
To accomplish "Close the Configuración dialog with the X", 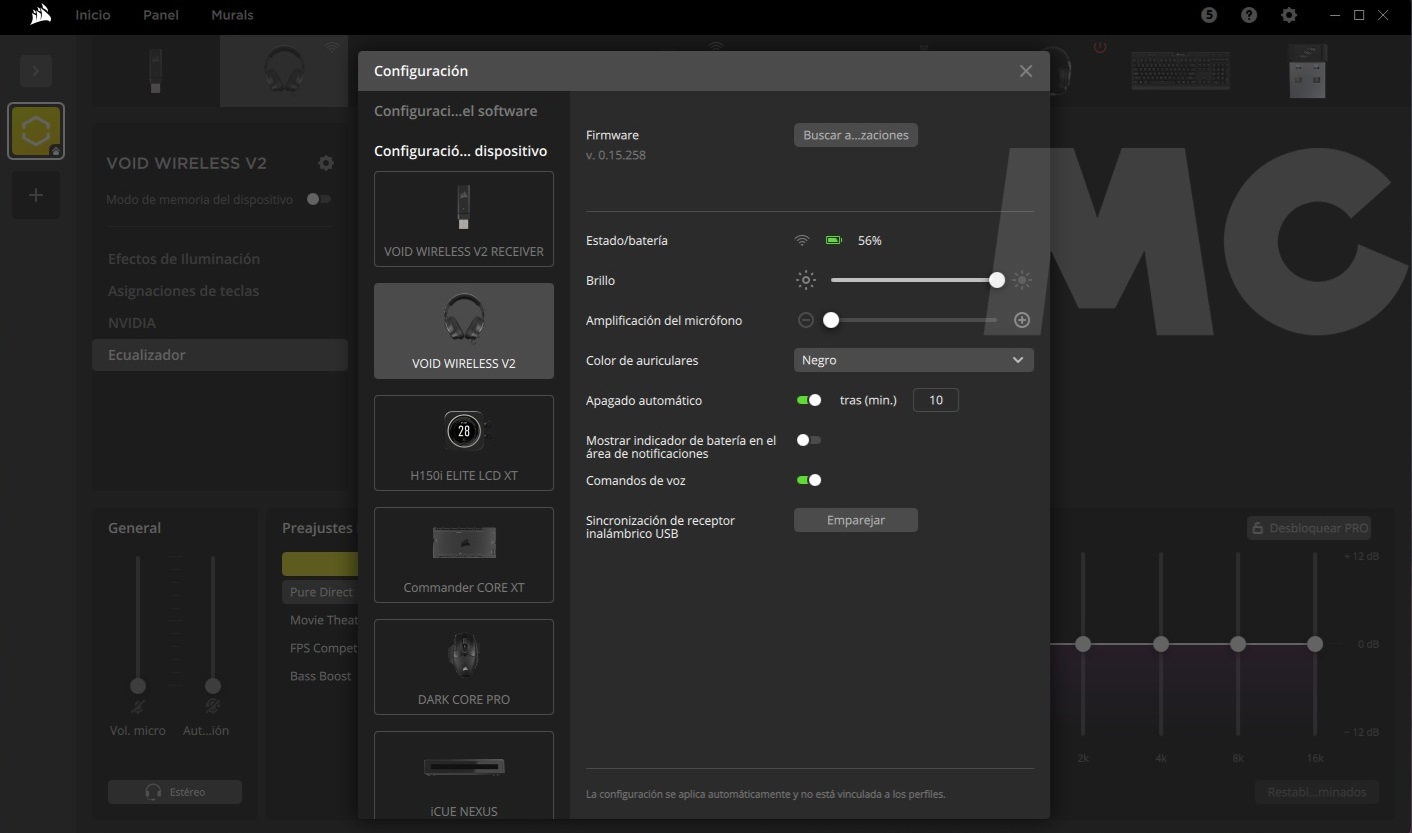I will point(1025,71).
